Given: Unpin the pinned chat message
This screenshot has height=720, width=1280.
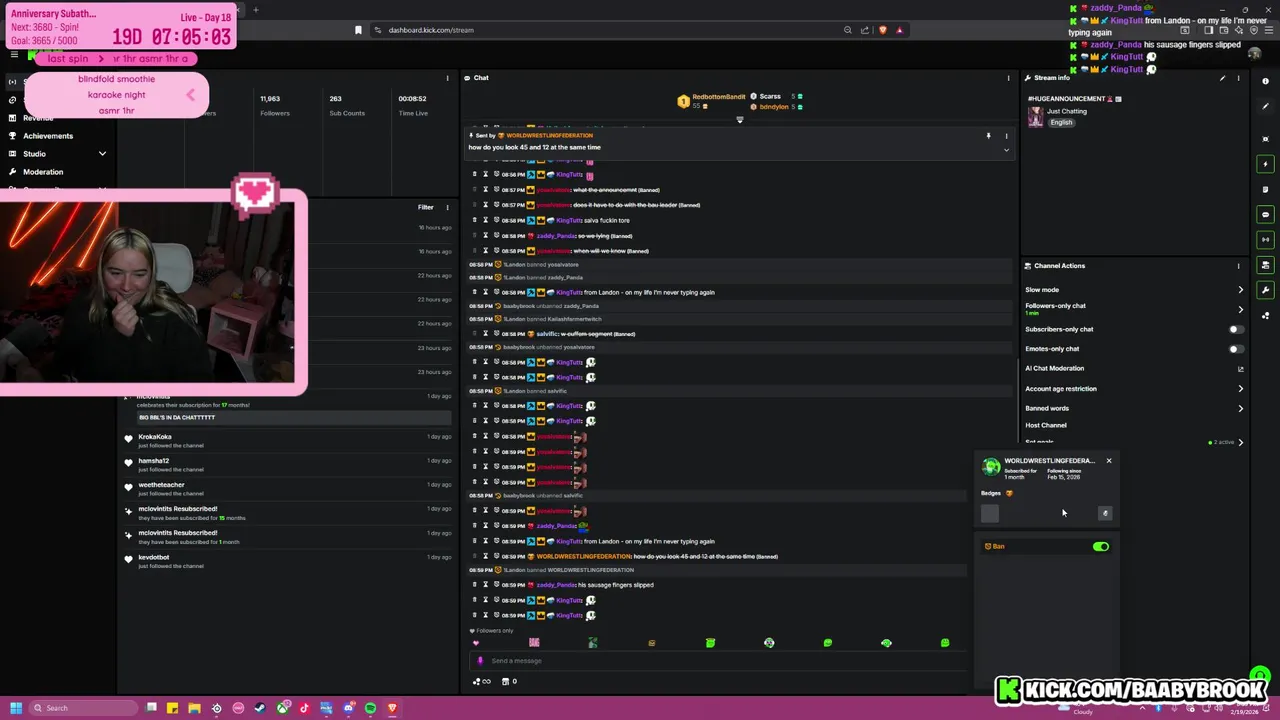Looking at the screenshot, I should click(x=988, y=136).
